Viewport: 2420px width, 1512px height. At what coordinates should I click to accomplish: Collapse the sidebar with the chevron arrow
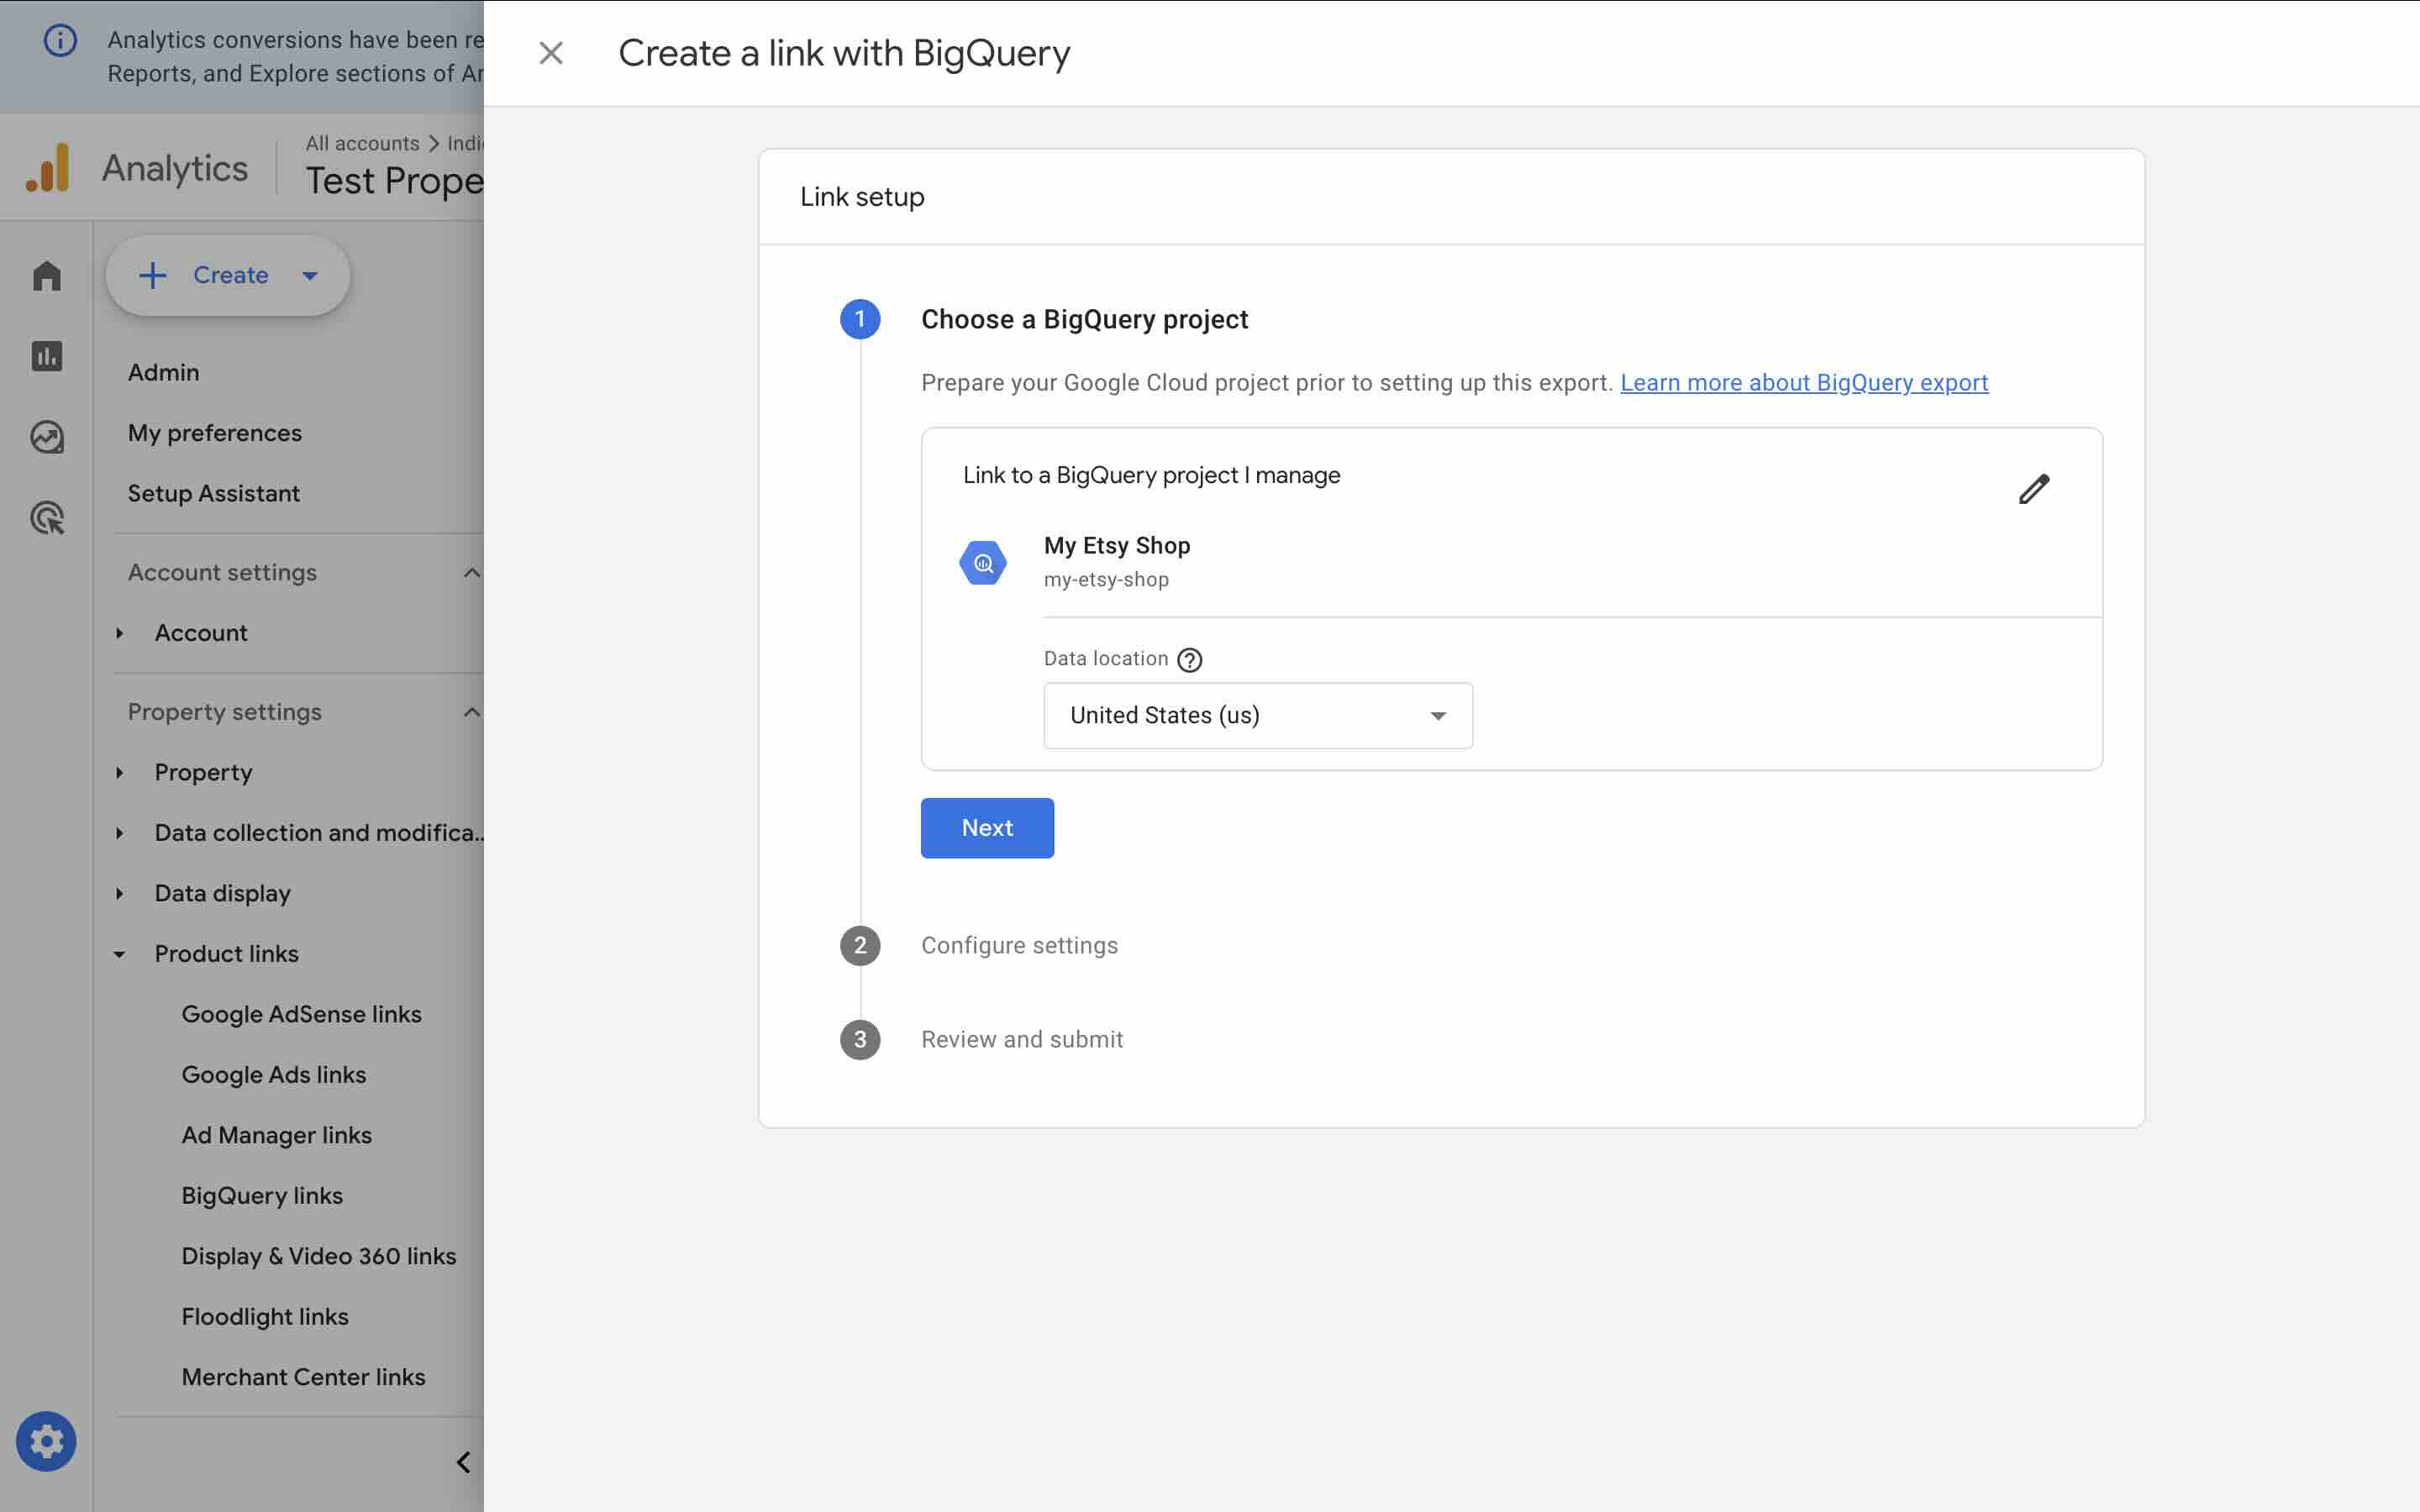point(463,1462)
